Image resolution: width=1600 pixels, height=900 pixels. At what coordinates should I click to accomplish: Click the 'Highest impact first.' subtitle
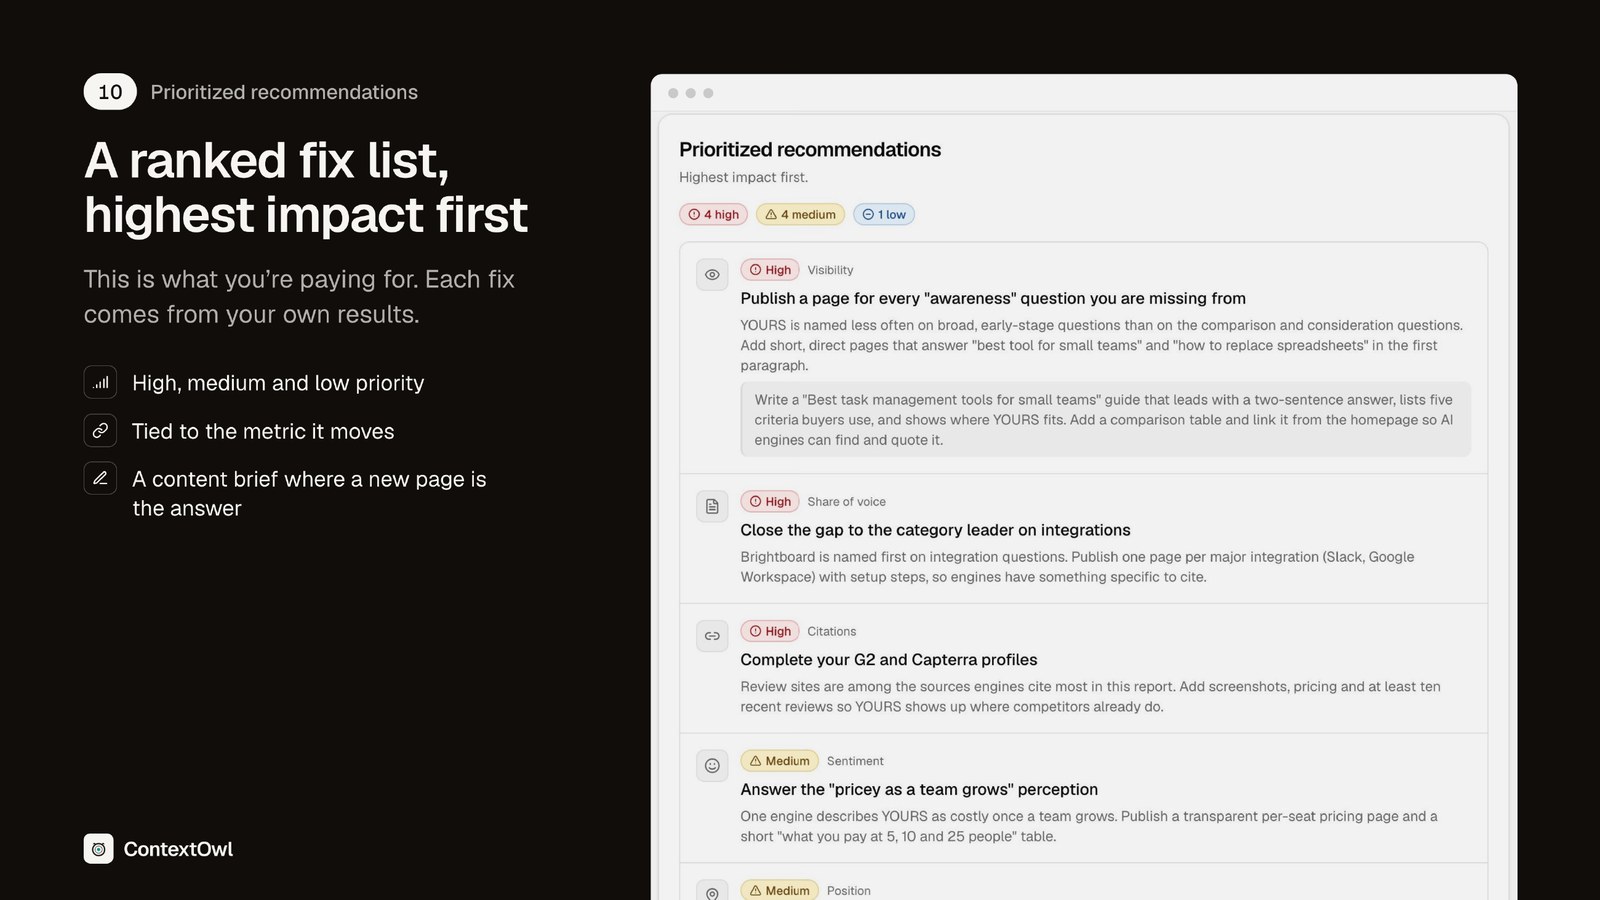pyautogui.click(x=743, y=178)
